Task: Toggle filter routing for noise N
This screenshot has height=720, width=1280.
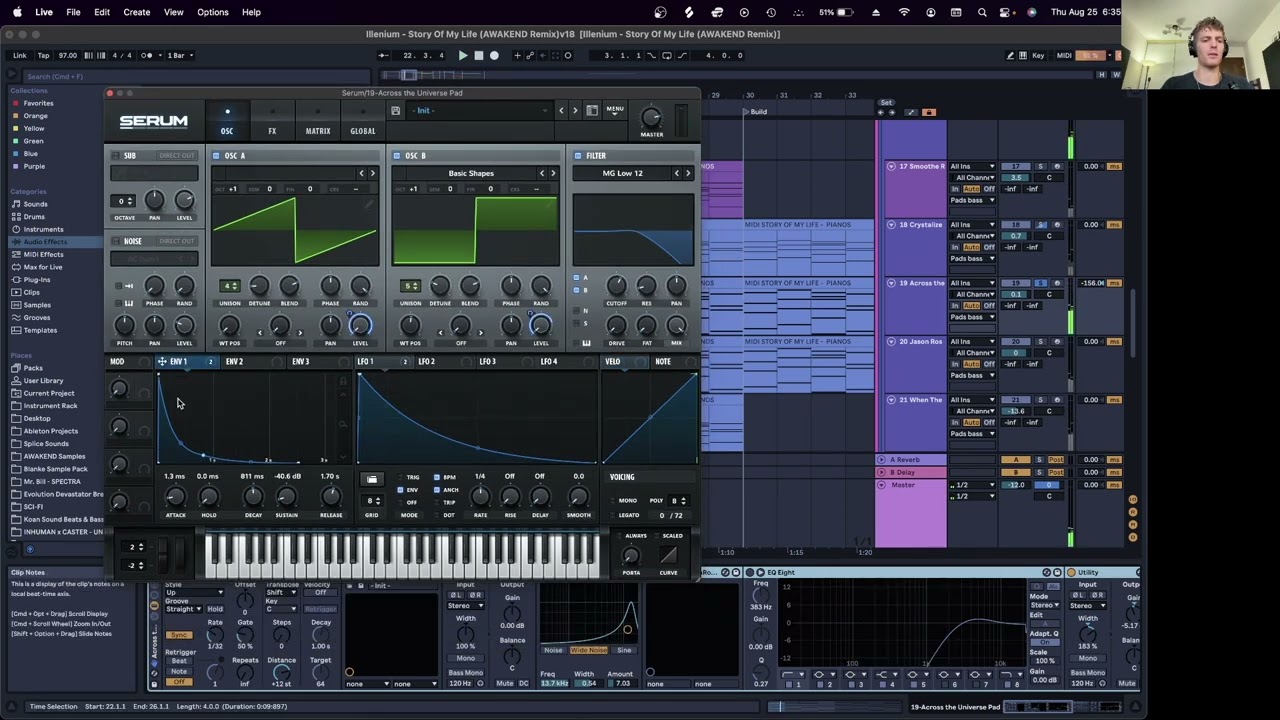Action: (x=576, y=310)
